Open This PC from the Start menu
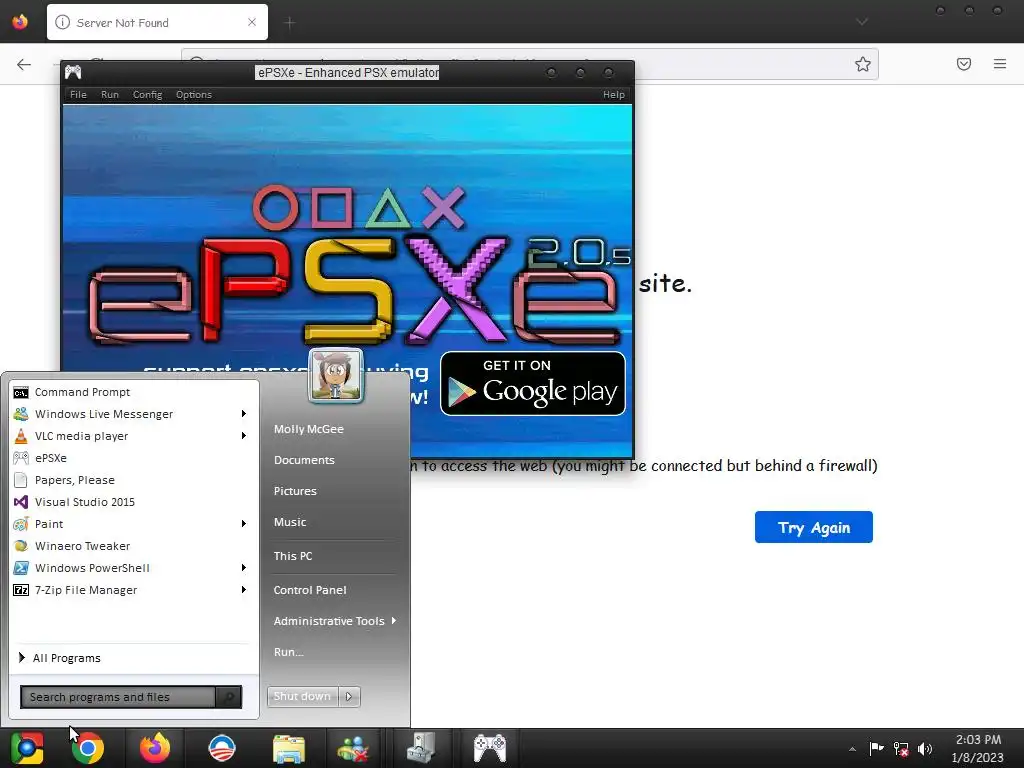The image size is (1024, 768). pyautogui.click(x=293, y=556)
